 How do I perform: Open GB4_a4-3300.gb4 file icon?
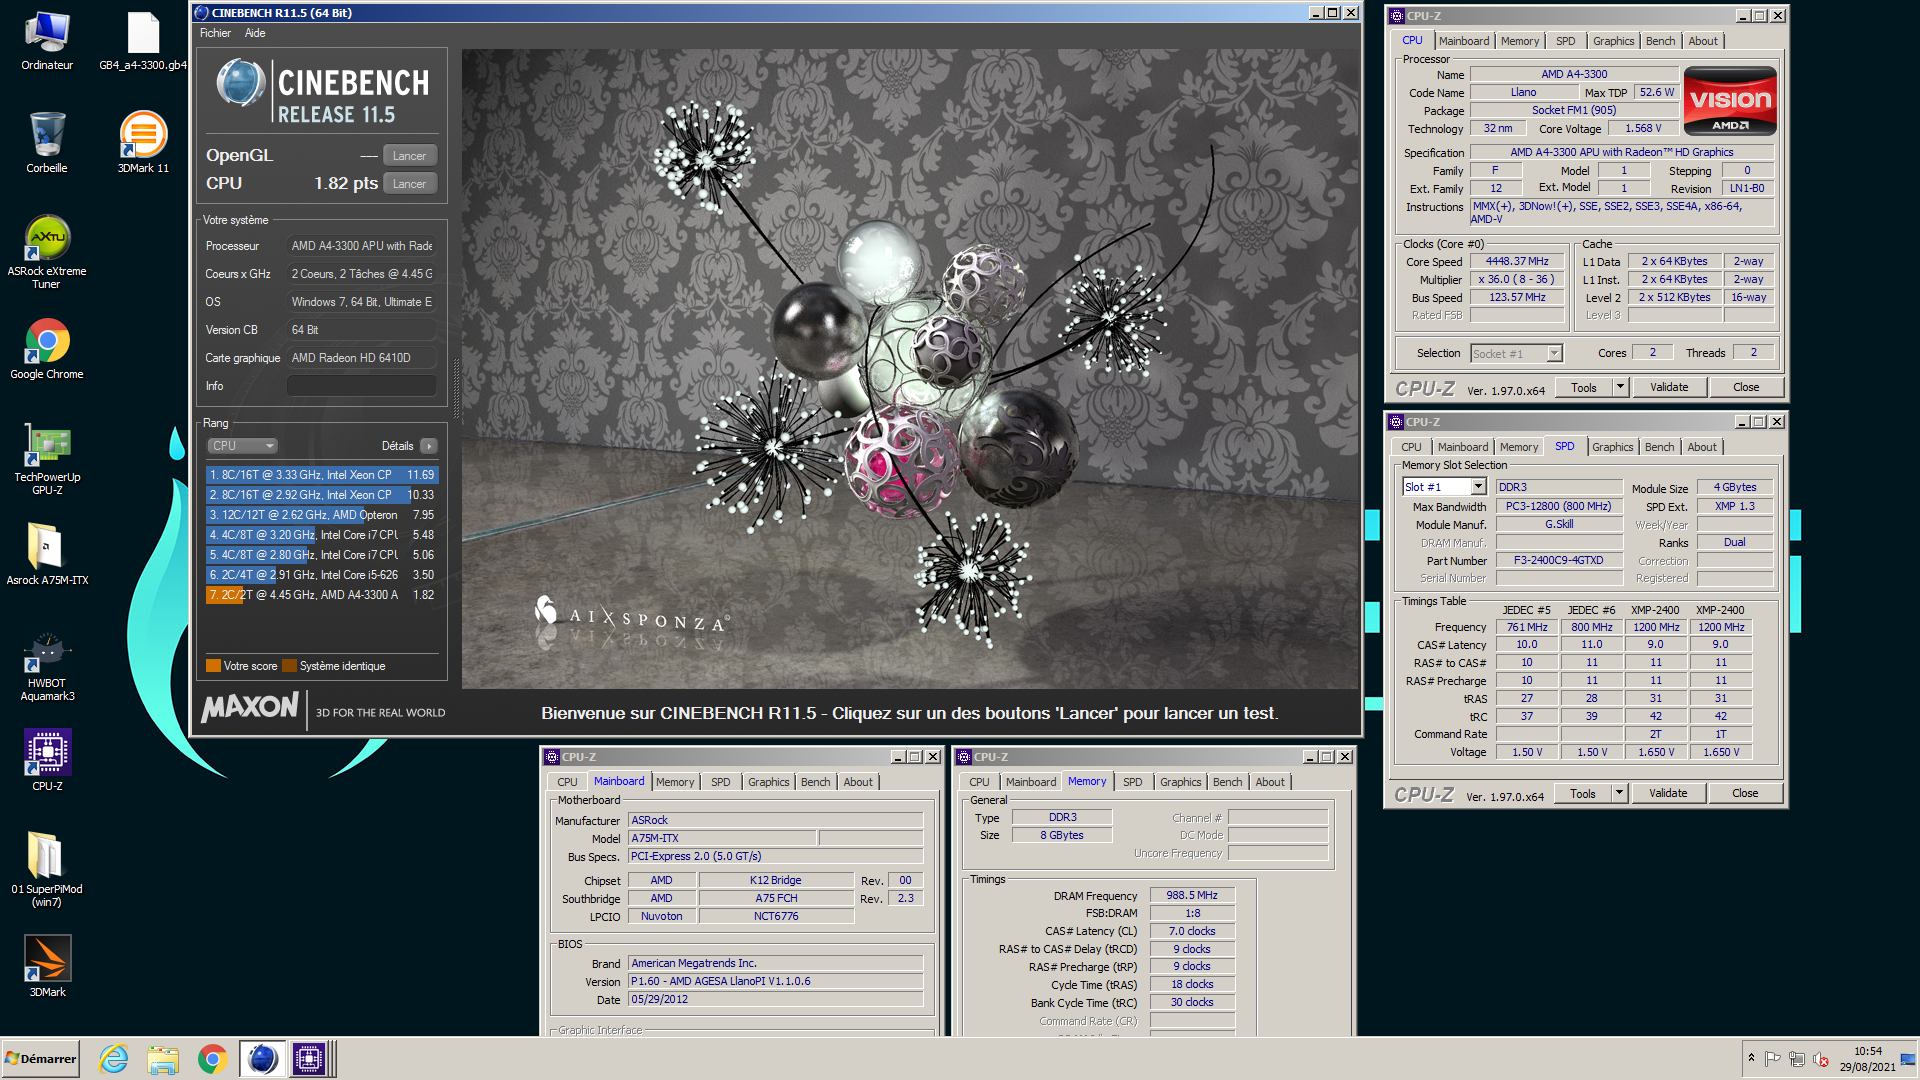(x=143, y=40)
